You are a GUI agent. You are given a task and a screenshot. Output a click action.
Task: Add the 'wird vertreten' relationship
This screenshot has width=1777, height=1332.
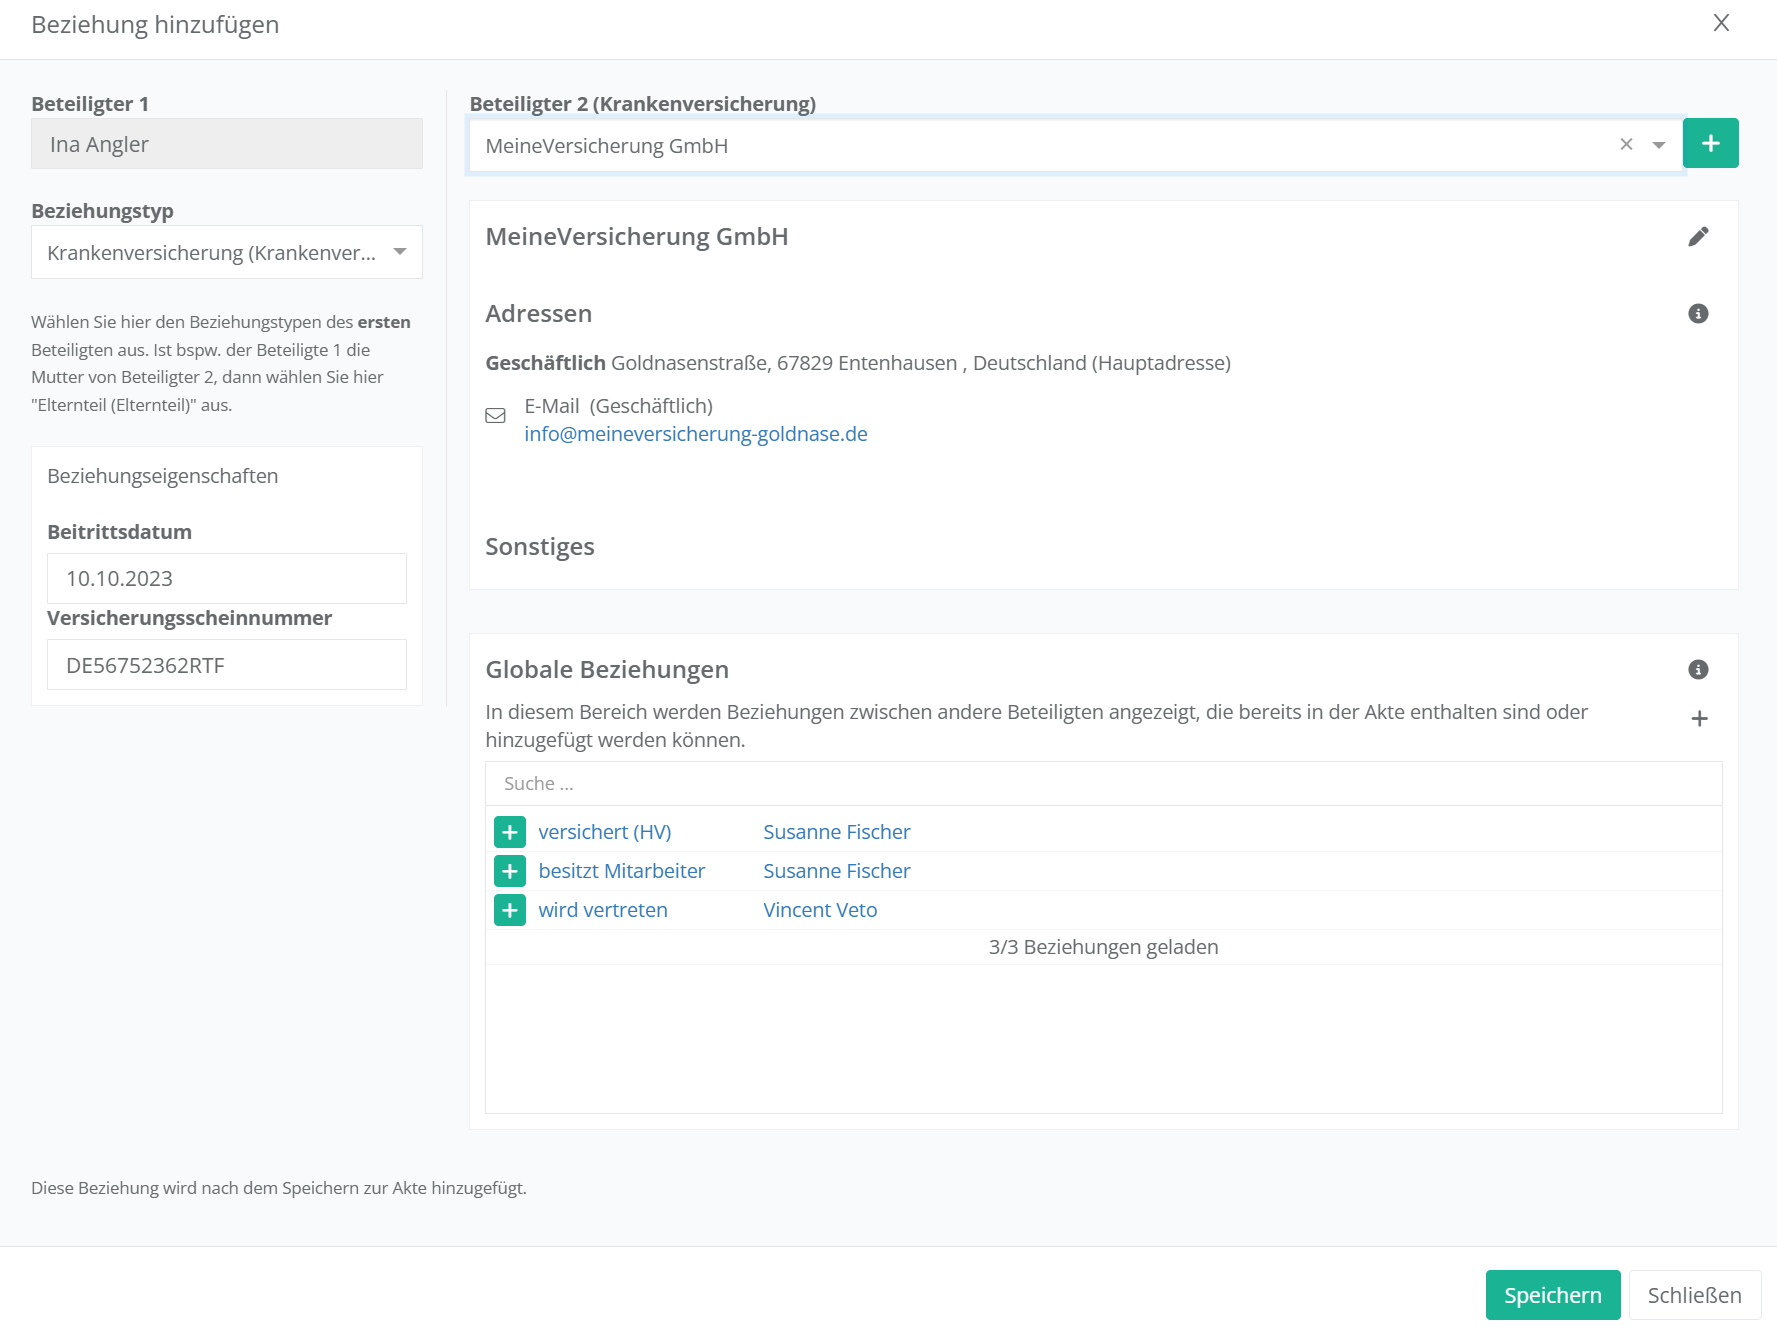510,910
